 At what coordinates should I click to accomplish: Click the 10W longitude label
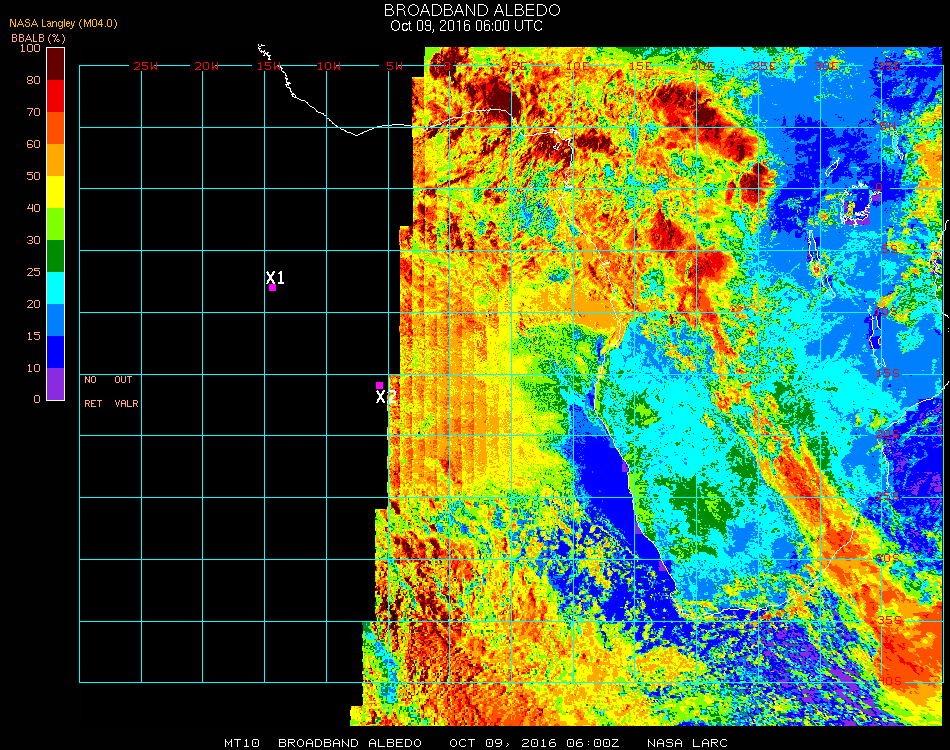click(329, 66)
